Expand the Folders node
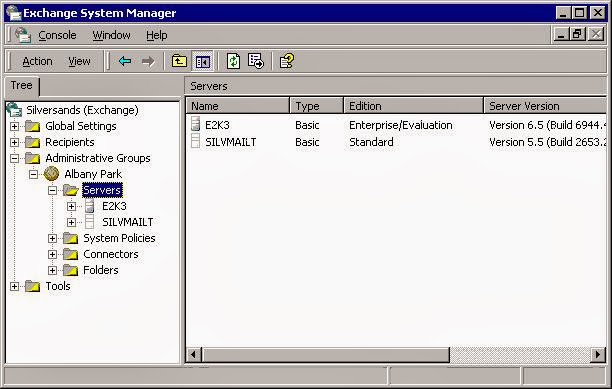The image size is (612, 389). tap(52, 270)
